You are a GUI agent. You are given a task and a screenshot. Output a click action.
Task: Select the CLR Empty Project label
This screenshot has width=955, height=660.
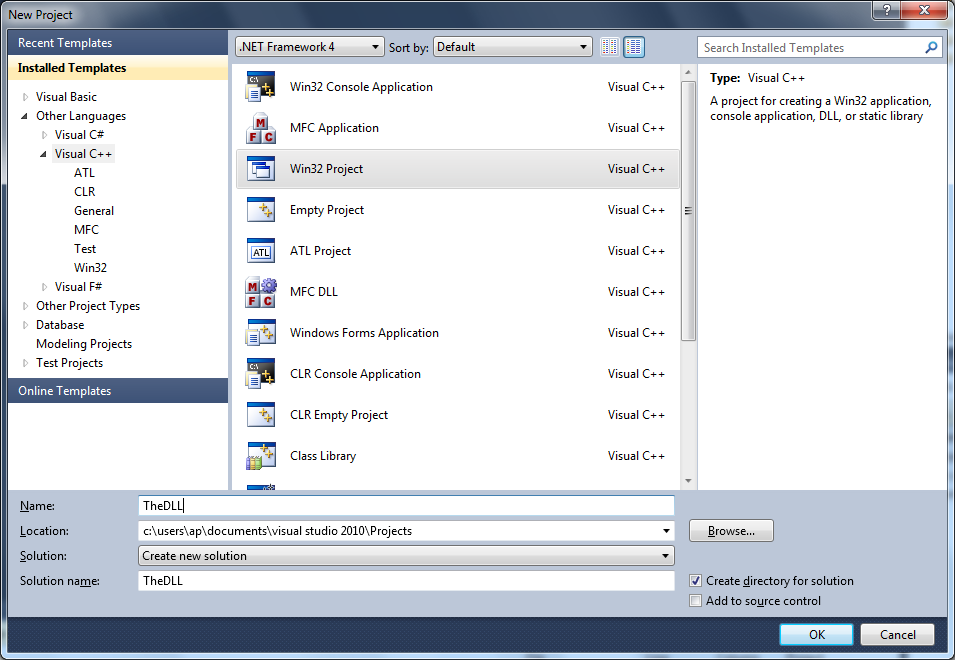point(339,415)
